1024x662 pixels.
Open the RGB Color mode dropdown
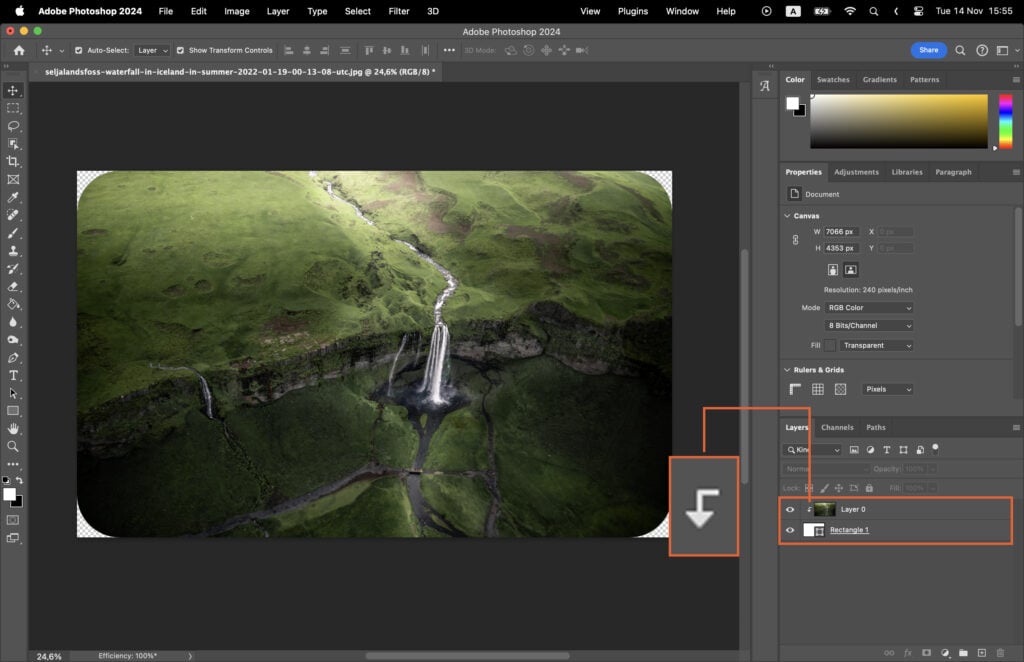866,307
